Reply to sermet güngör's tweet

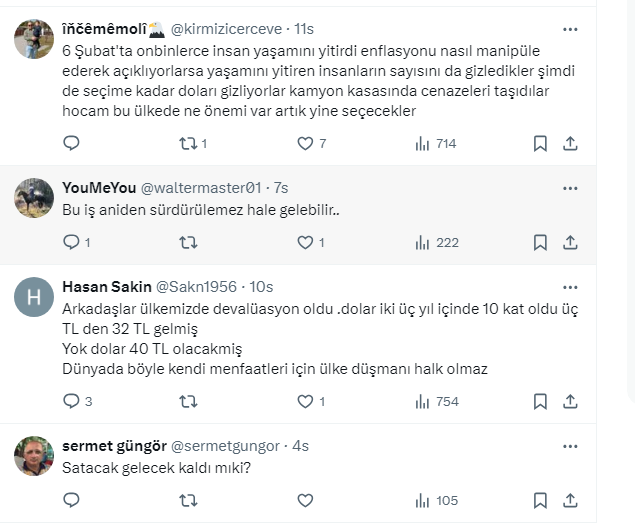click(71, 500)
